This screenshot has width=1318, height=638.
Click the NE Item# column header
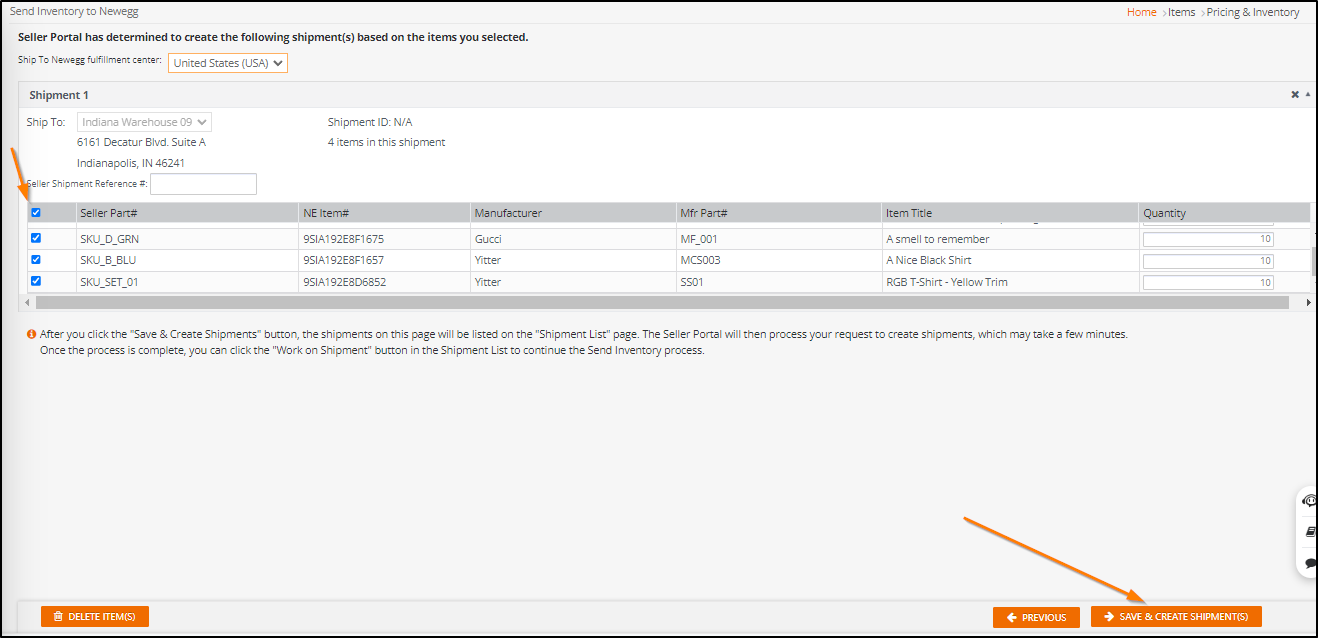coord(384,213)
